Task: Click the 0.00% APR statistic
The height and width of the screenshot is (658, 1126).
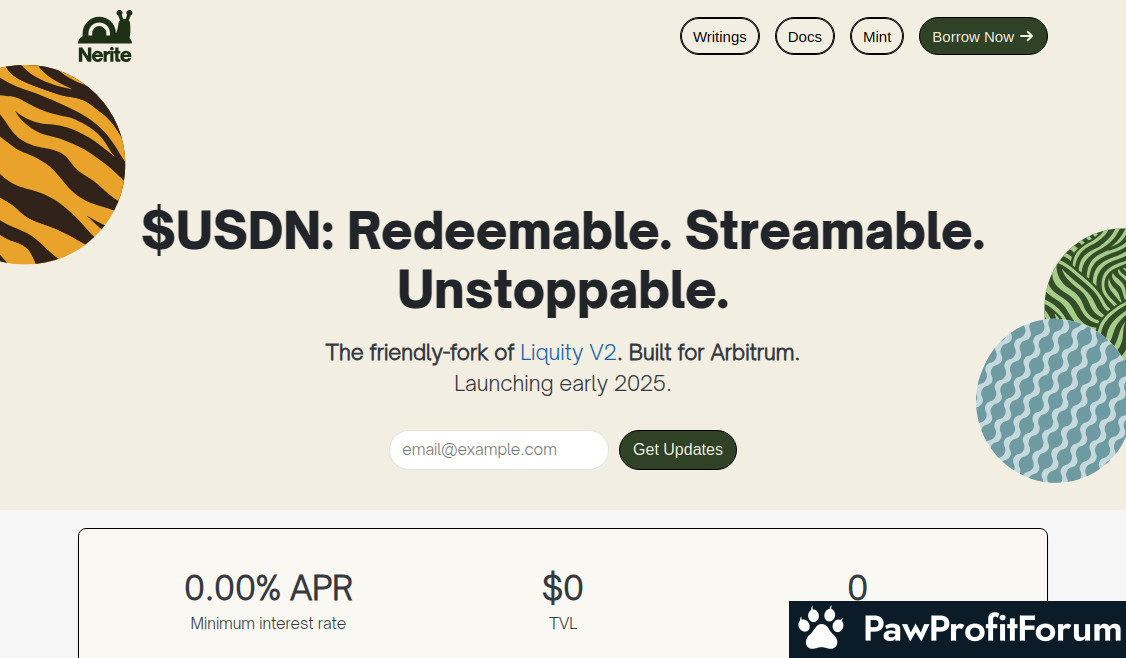Action: [268, 588]
